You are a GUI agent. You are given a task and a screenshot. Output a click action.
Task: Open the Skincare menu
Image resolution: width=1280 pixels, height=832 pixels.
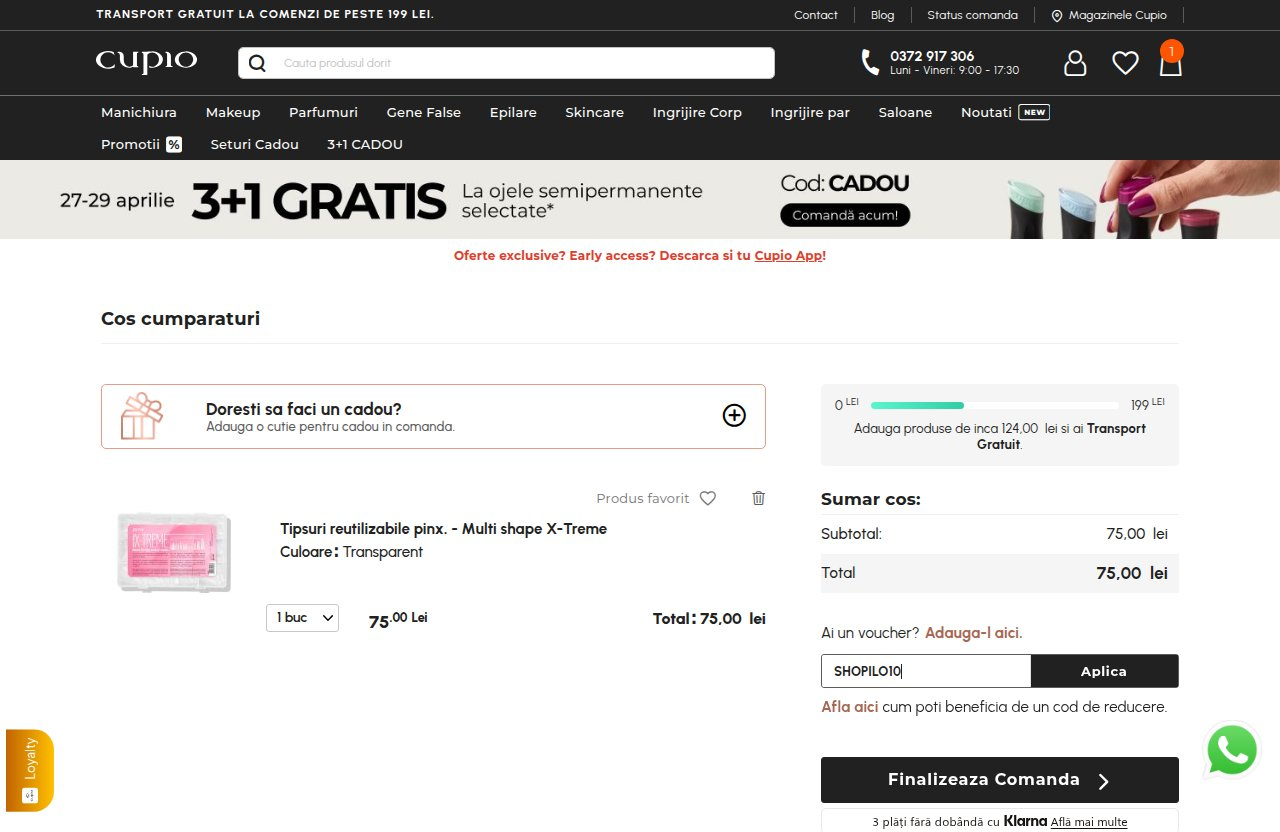click(x=594, y=112)
